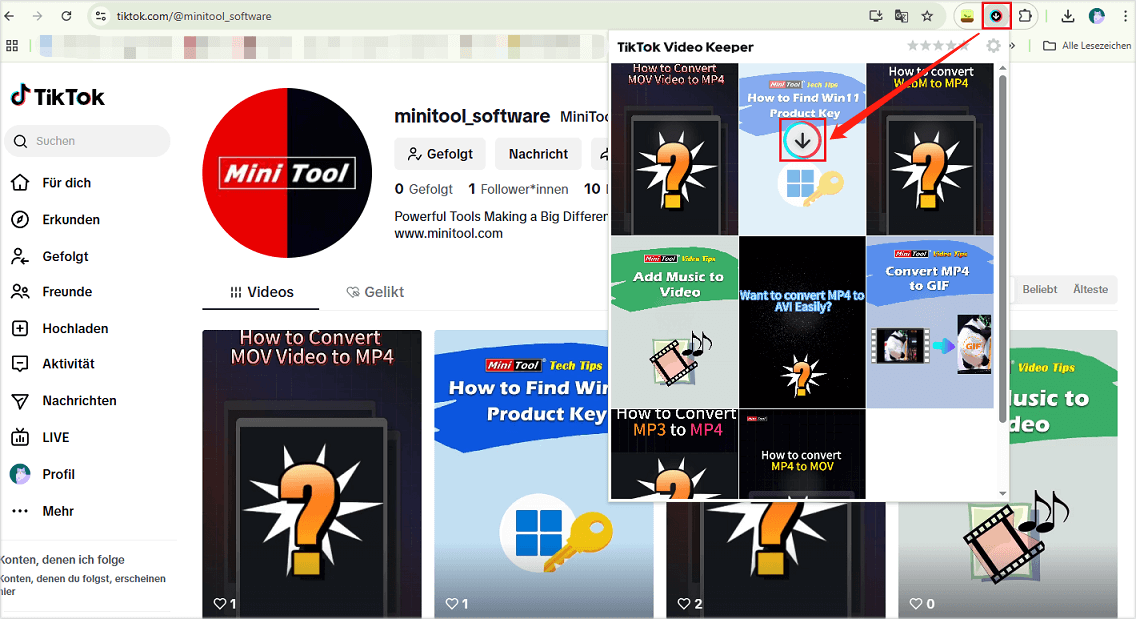
Task: Click the install app icon in the address bar
Action: point(875,16)
